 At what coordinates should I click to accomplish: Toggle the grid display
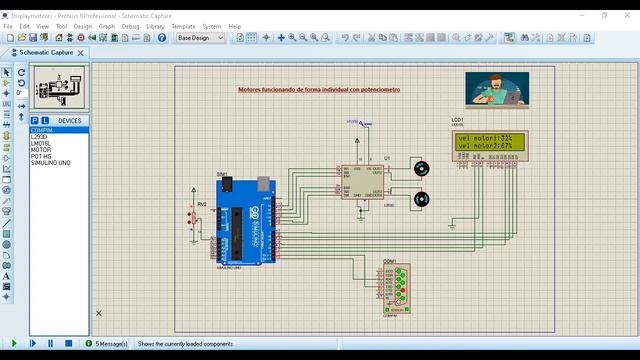coord(252,38)
